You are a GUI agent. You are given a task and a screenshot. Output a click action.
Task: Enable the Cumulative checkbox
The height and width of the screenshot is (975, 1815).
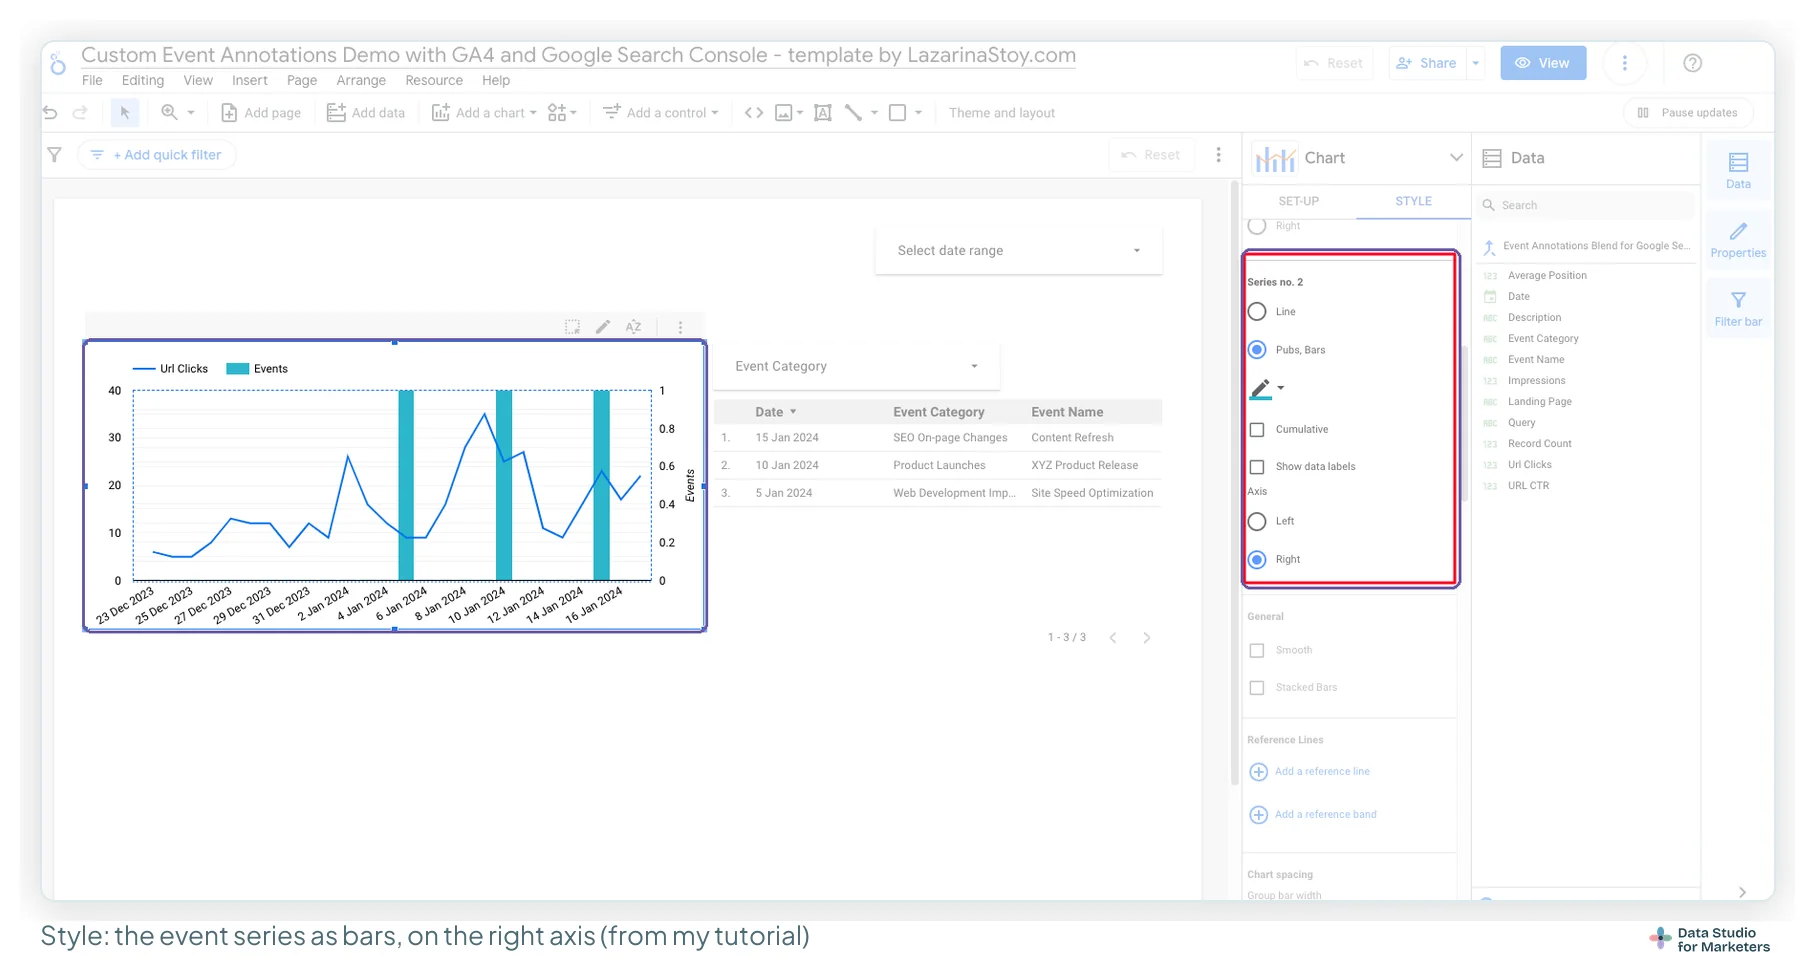pos(1257,430)
